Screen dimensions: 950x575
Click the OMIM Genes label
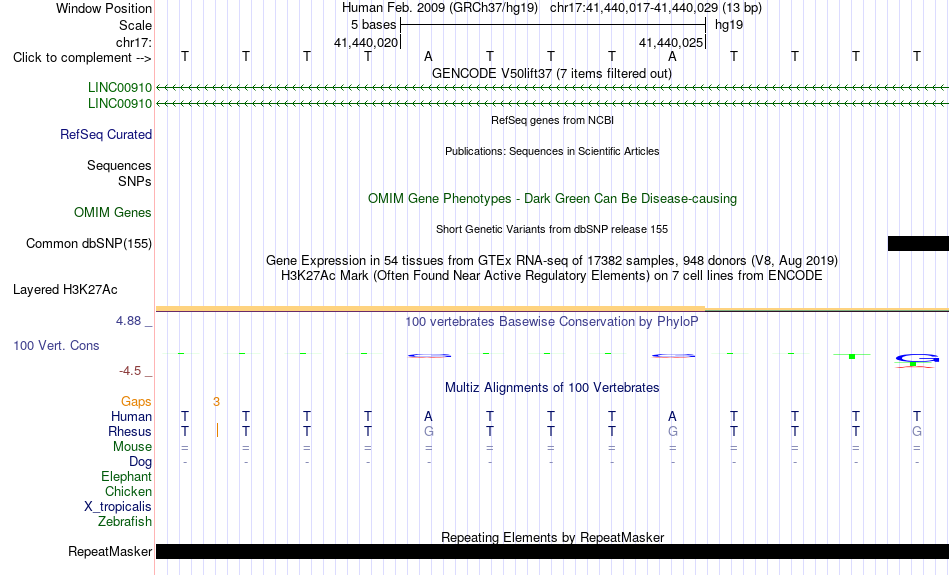point(113,213)
